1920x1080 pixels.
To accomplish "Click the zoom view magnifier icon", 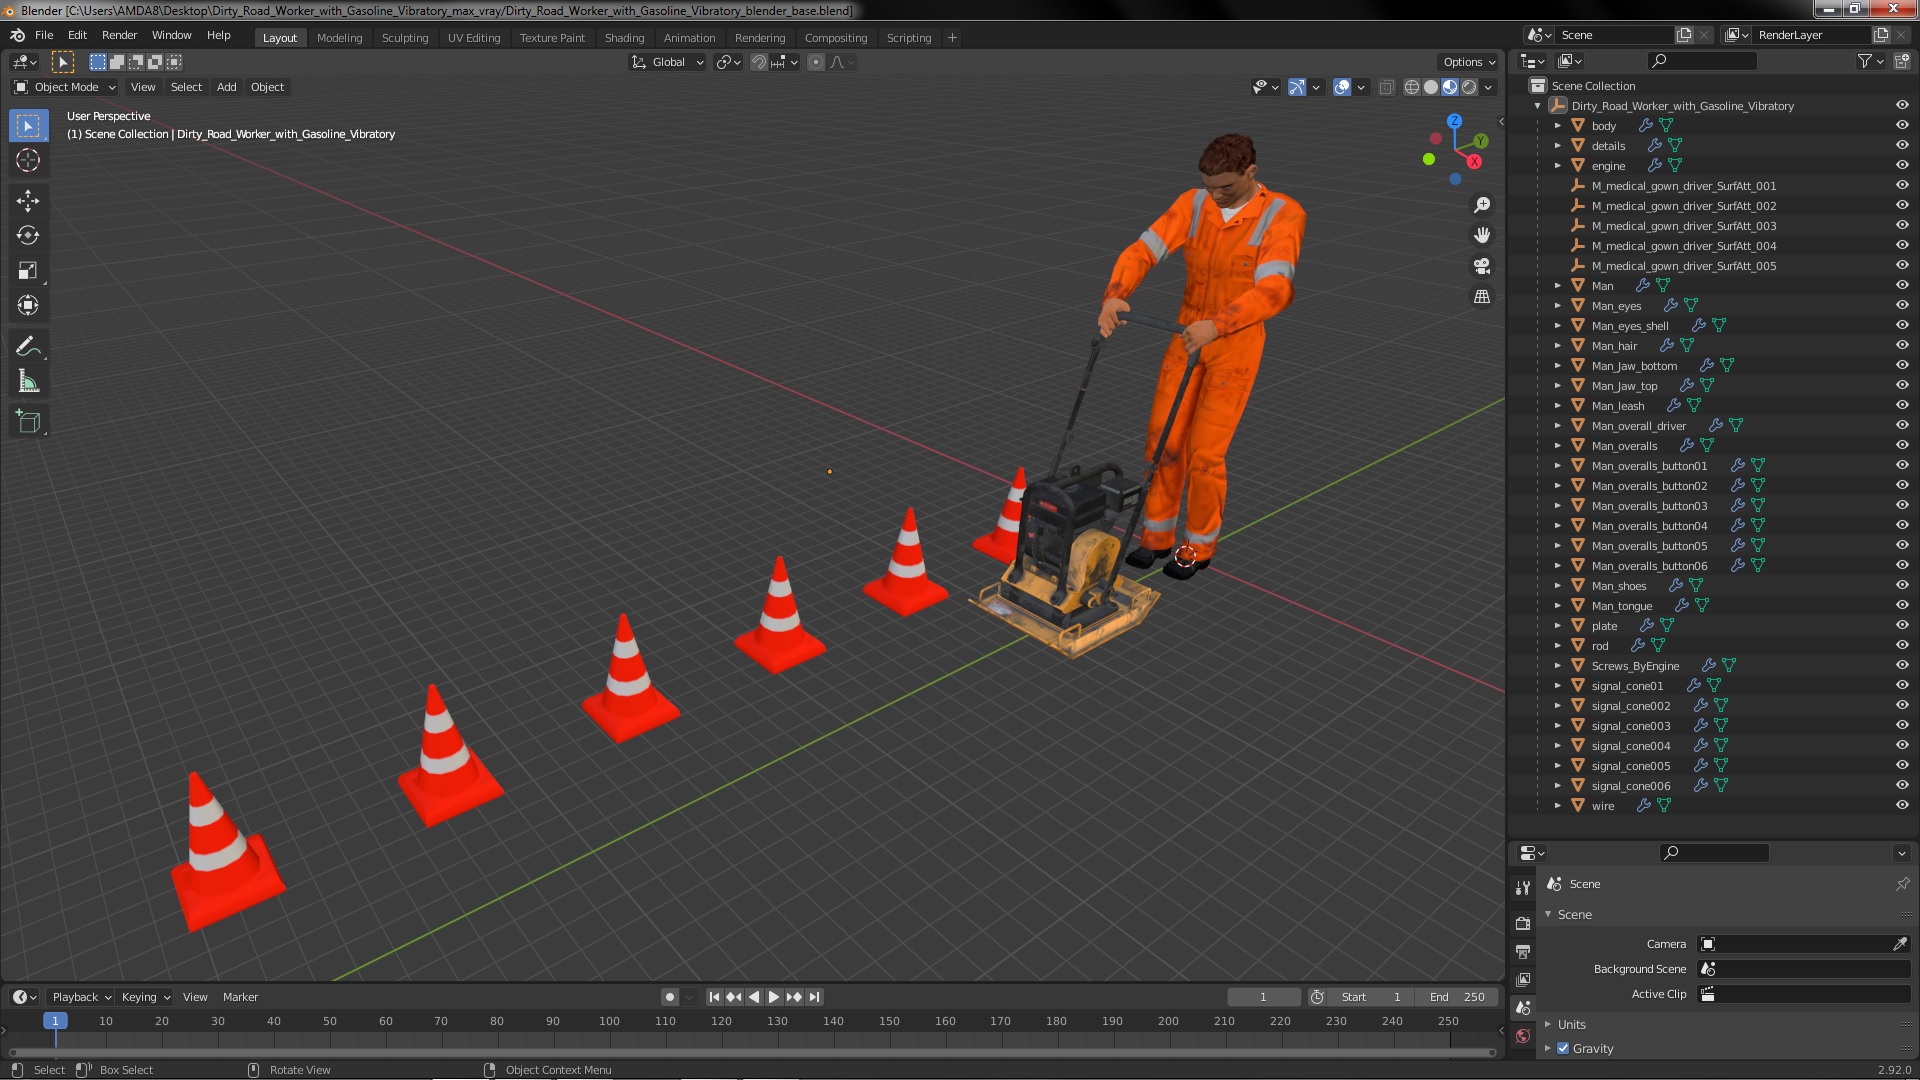I will click(x=1482, y=205).
